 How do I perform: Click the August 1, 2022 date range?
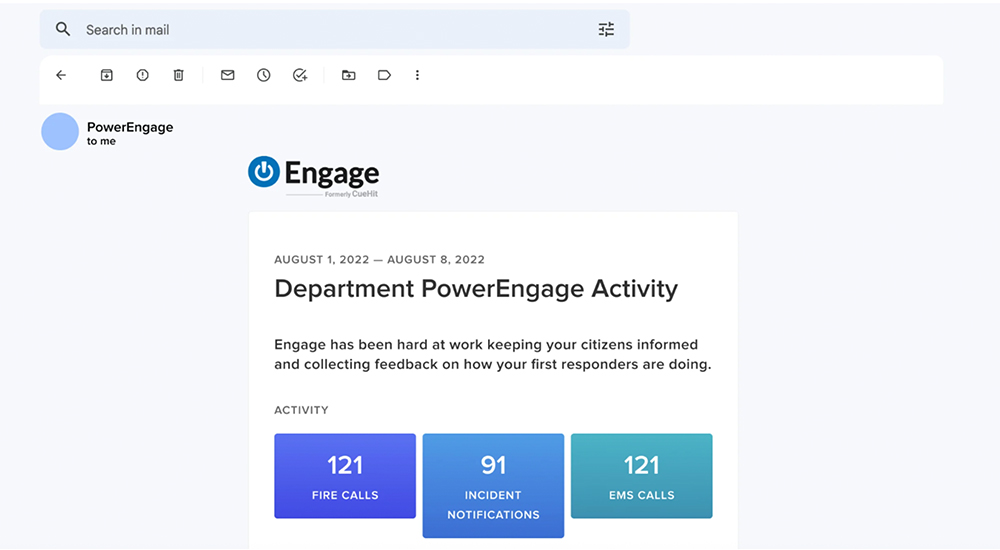tap(379, 260)
